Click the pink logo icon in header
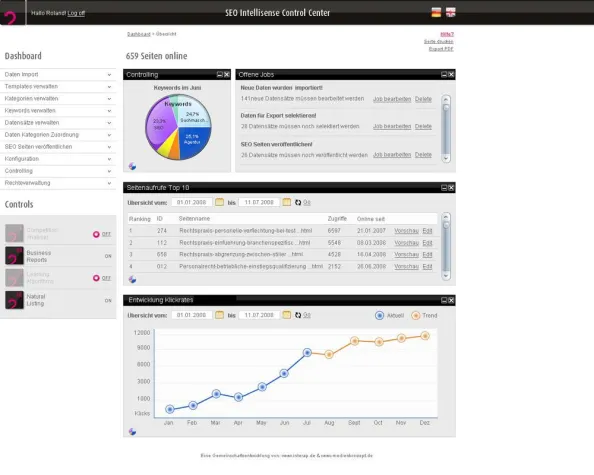 coord(10,17)
